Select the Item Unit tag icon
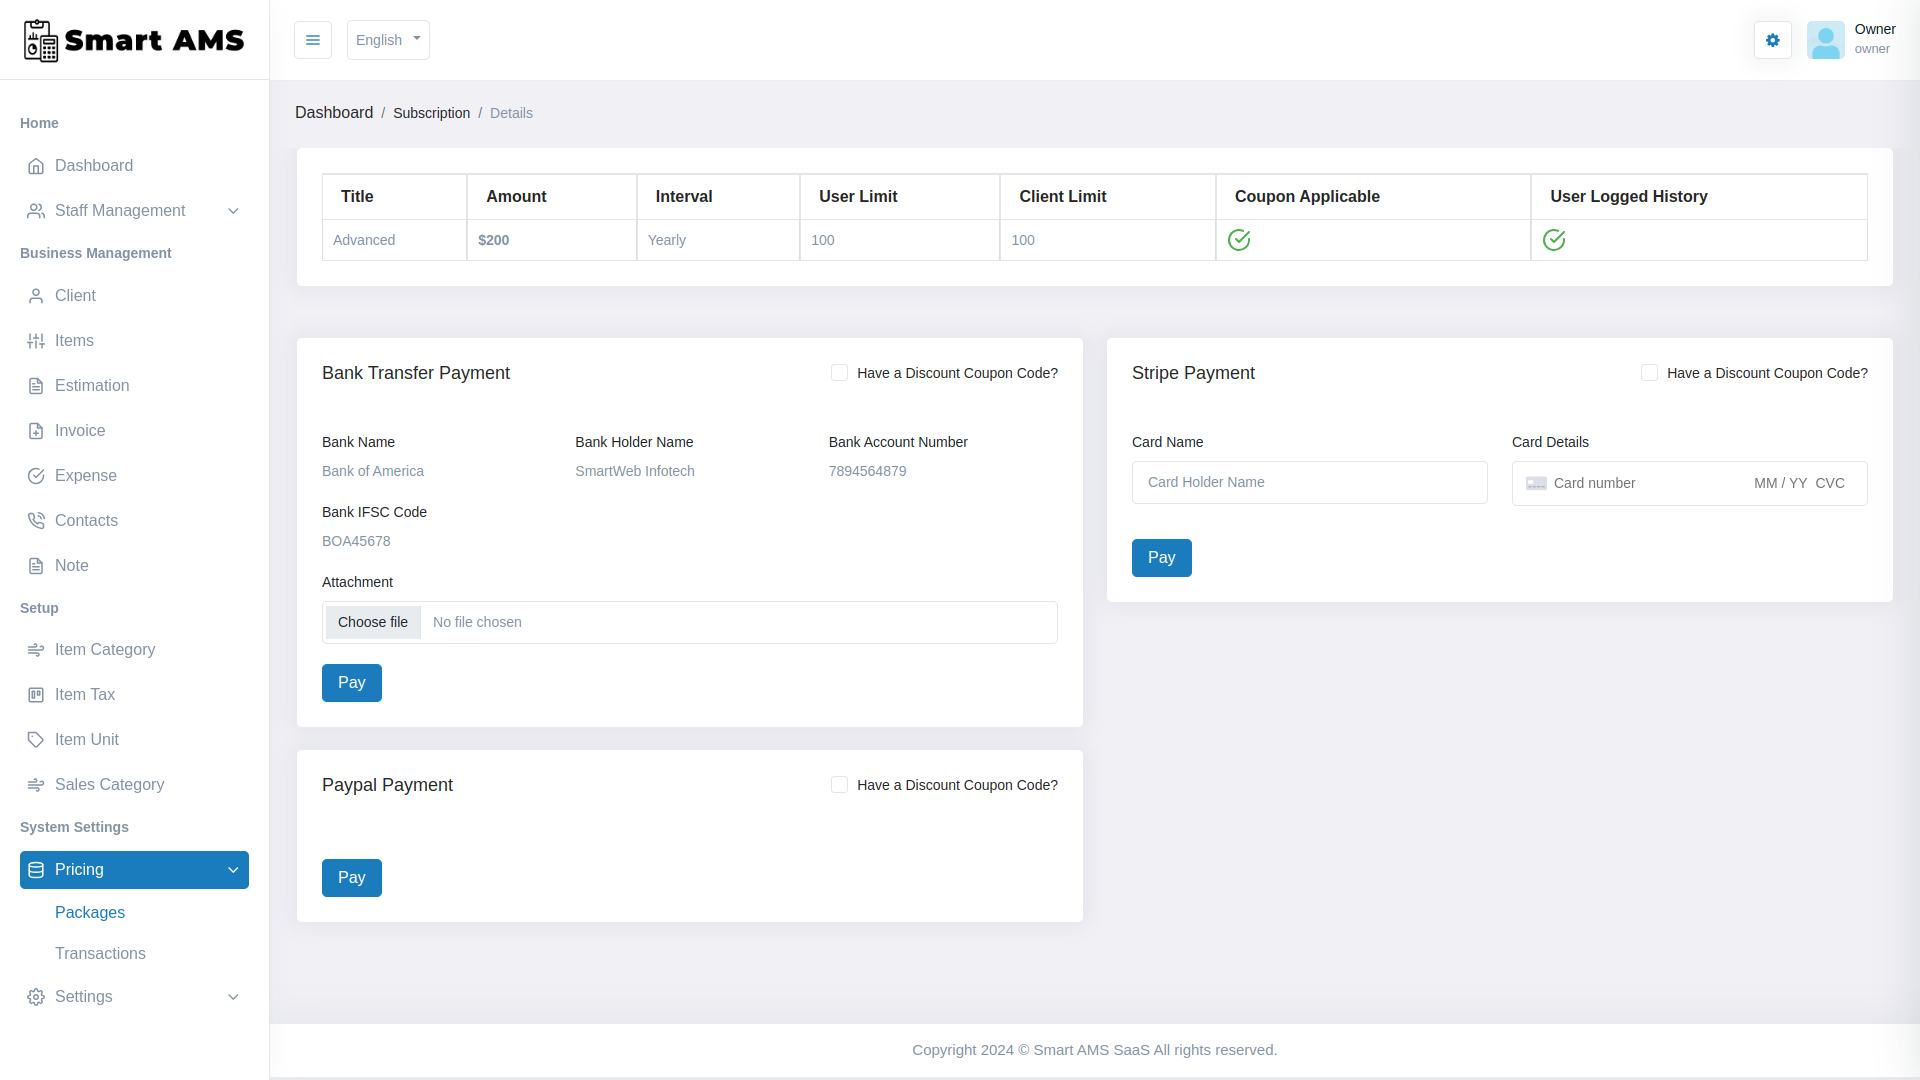Screen dimensions: 1920x1080 tap(36, 739)
